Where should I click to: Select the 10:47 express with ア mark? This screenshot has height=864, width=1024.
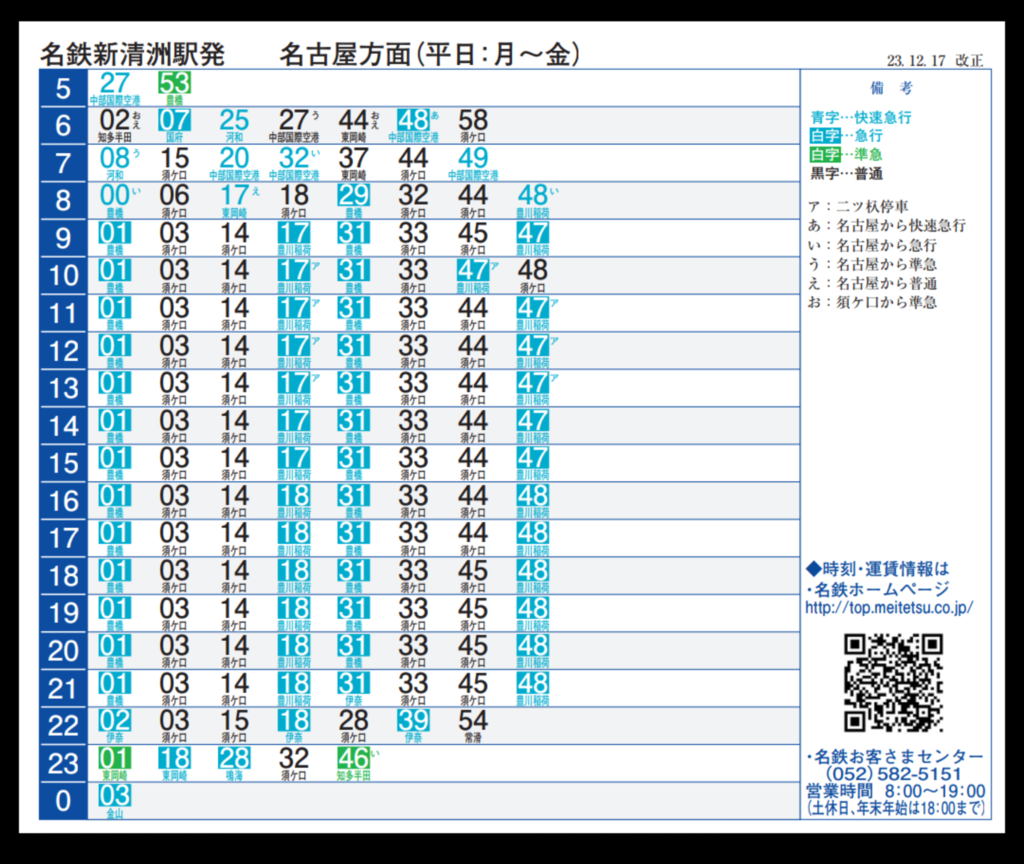click(476, 276)
